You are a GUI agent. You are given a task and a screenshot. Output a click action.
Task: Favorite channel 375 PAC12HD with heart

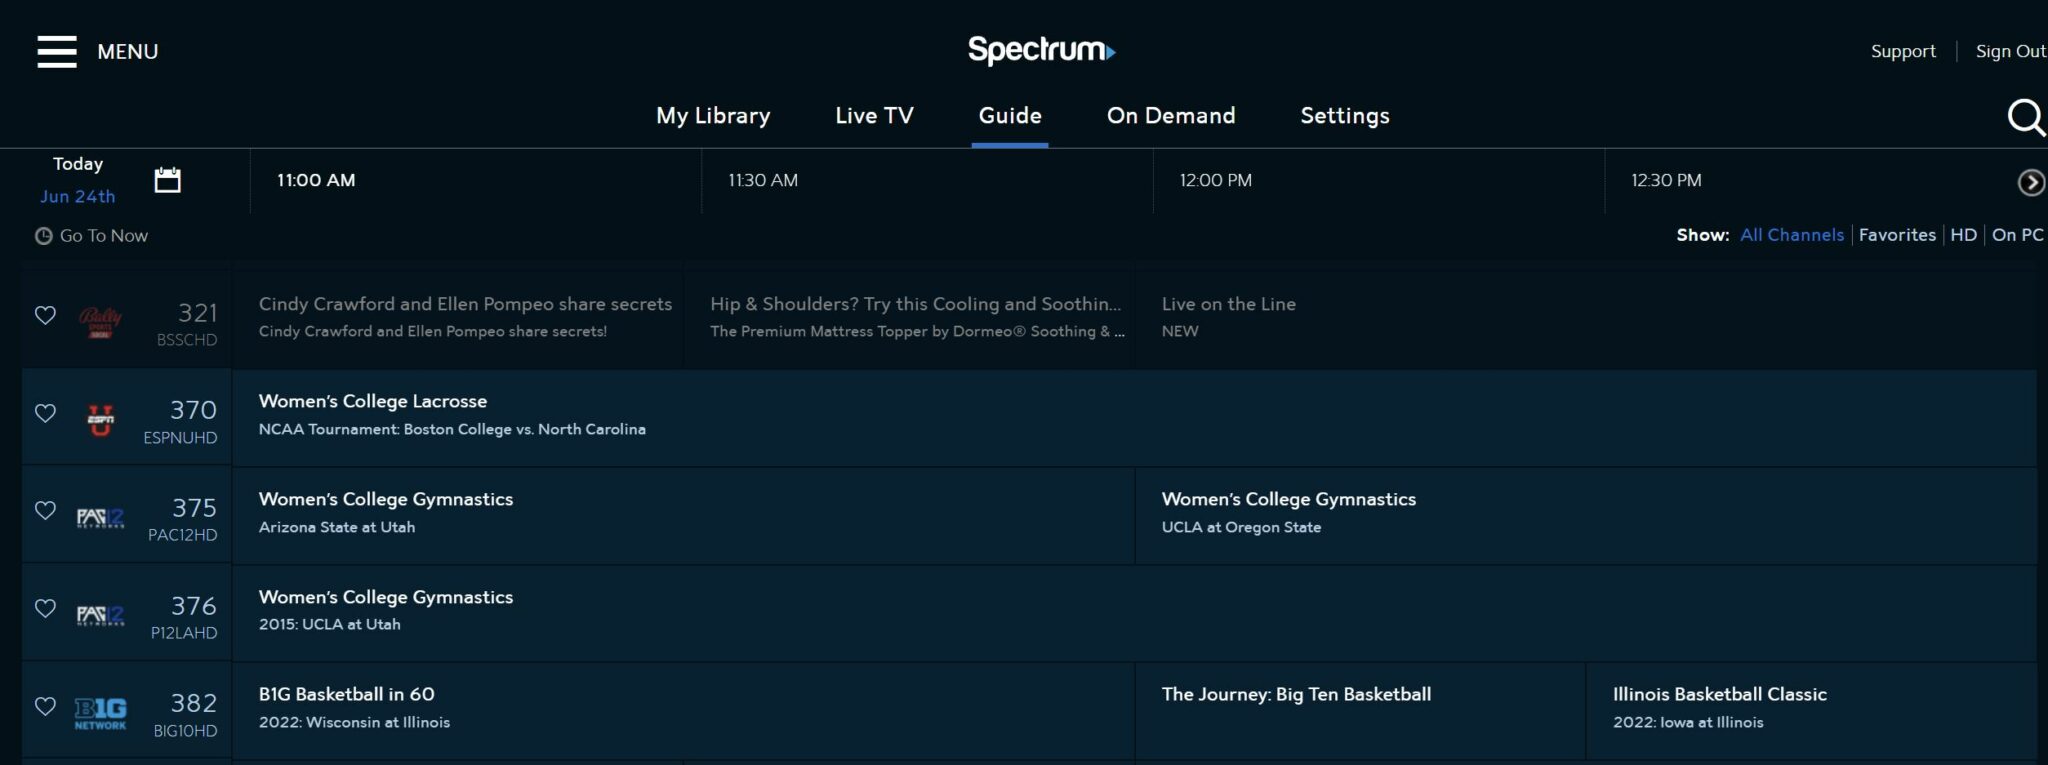coord(45,510)
